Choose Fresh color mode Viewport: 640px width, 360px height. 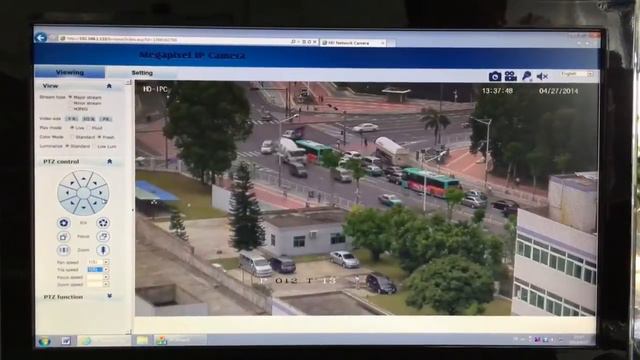(99, 137)
